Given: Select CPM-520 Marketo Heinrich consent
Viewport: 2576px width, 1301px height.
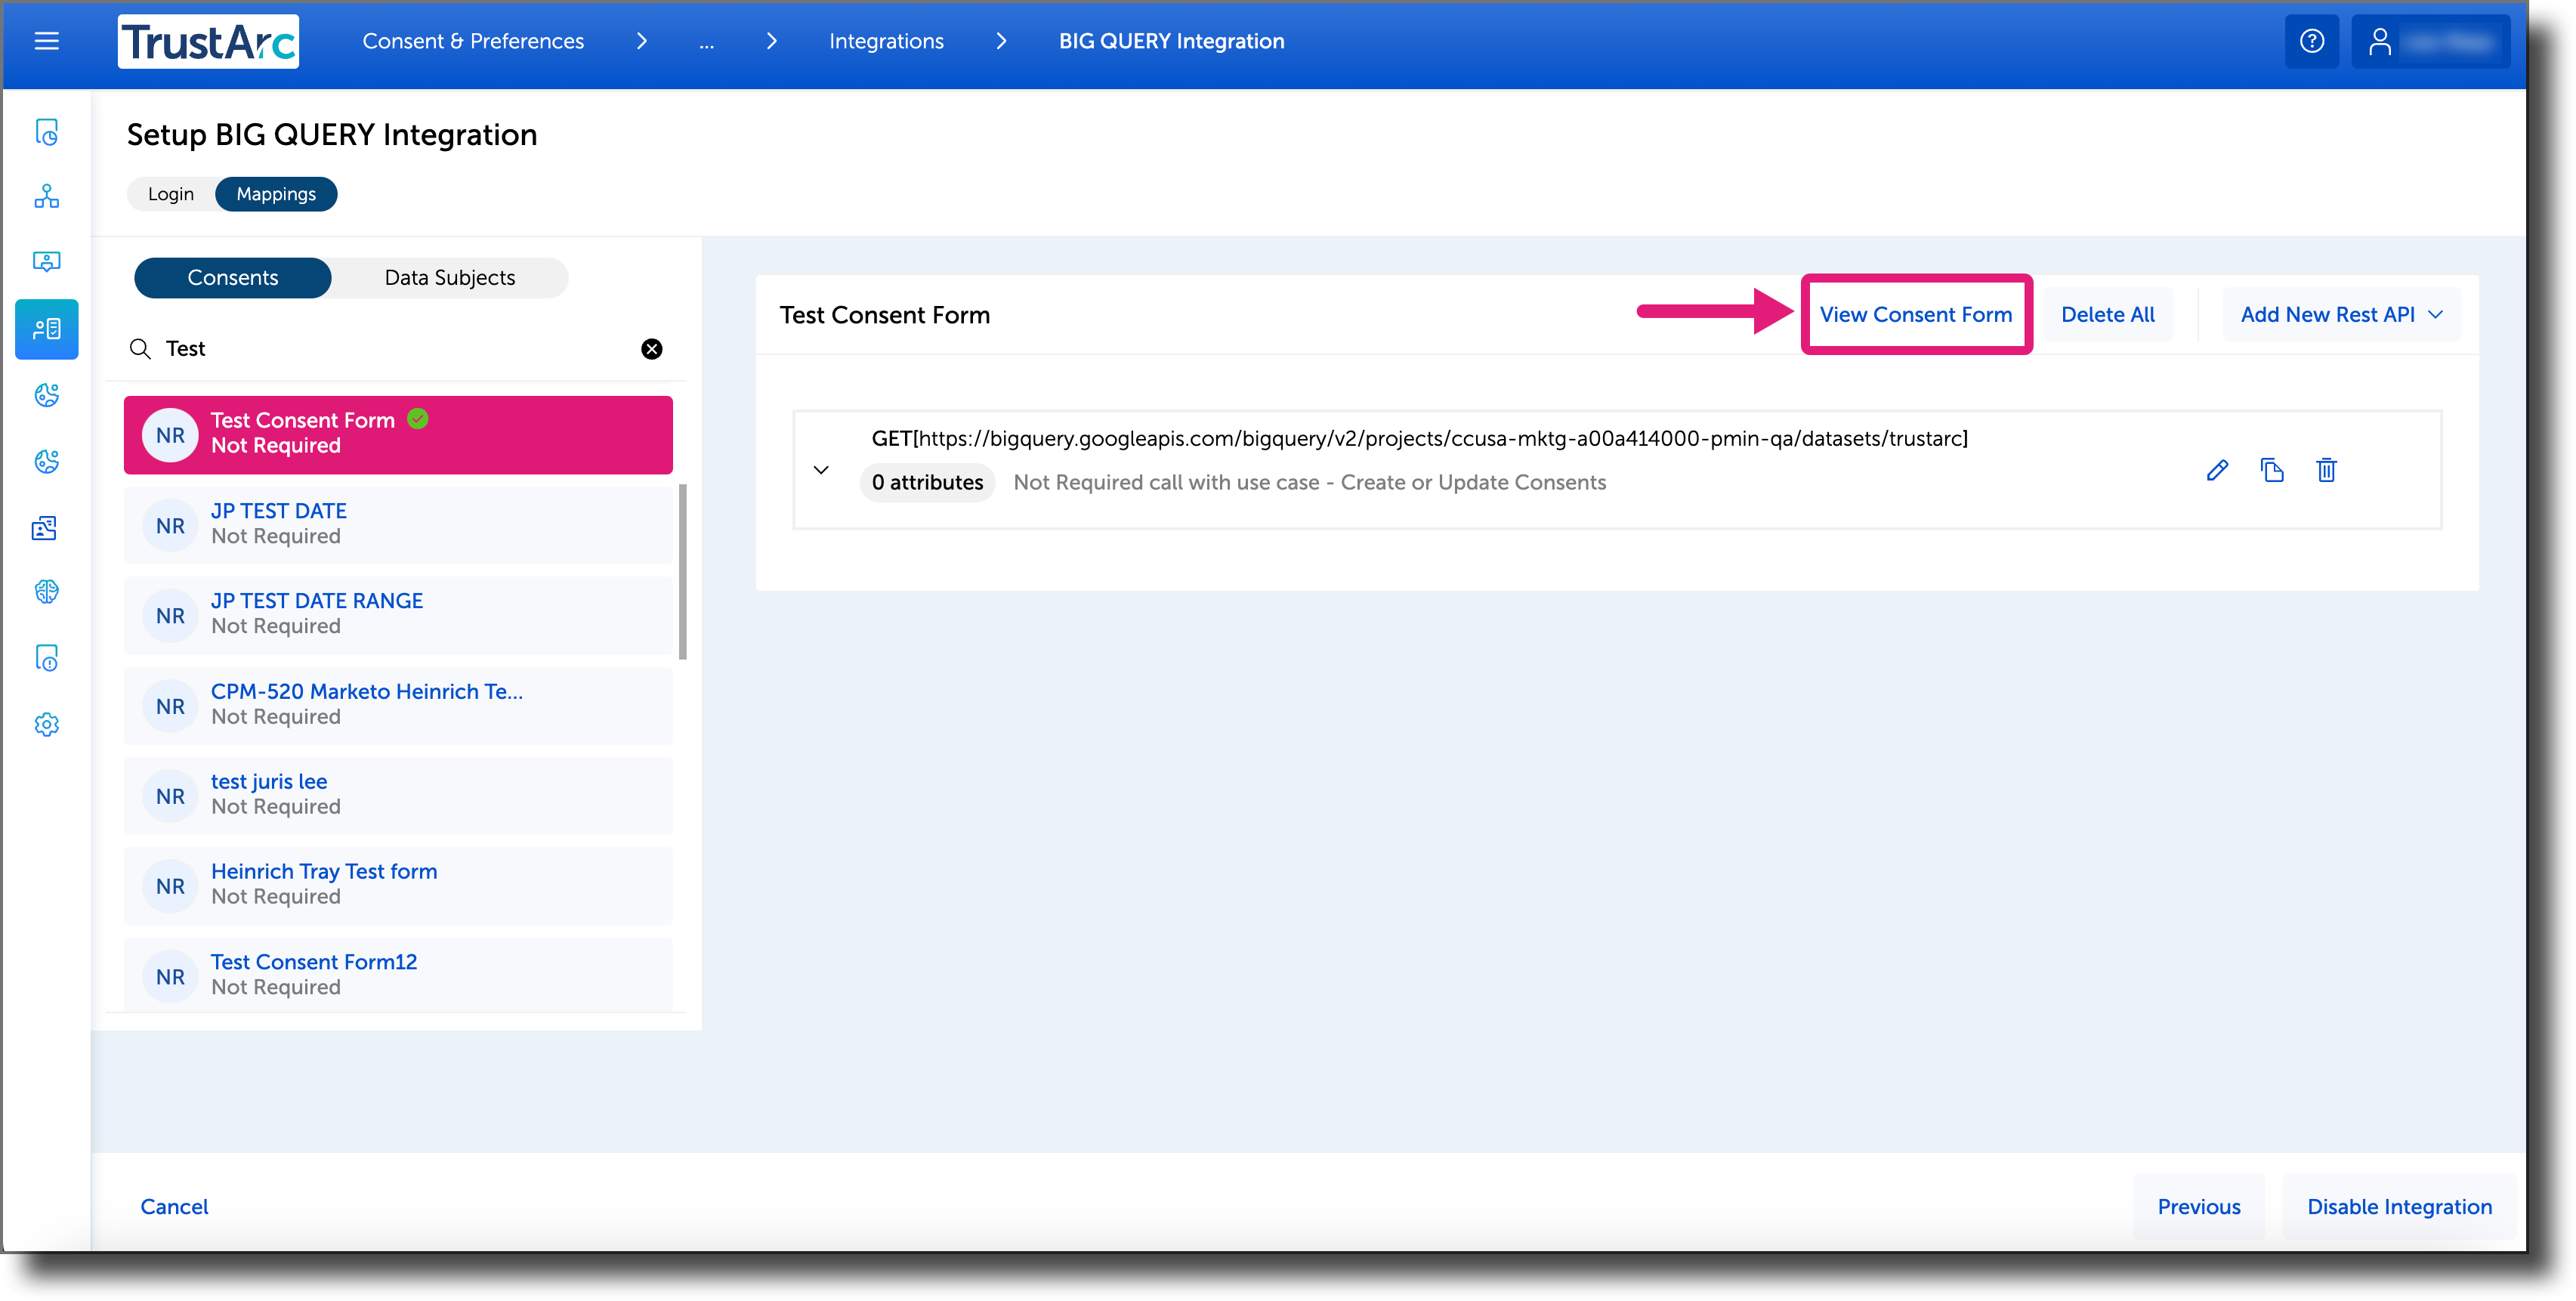Looking at the screenshot, I should pyautogui.click(x=398, y=706).
